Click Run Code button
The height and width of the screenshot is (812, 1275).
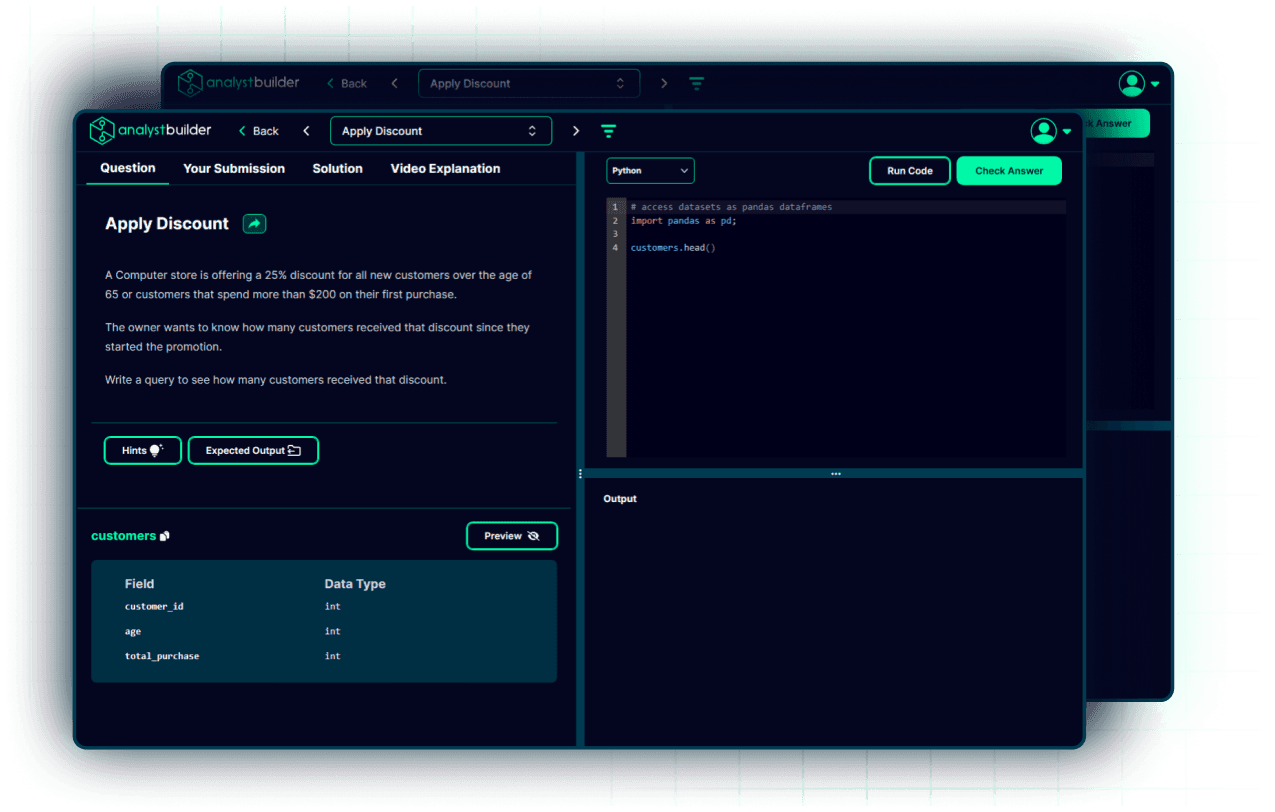click(910, 171)
